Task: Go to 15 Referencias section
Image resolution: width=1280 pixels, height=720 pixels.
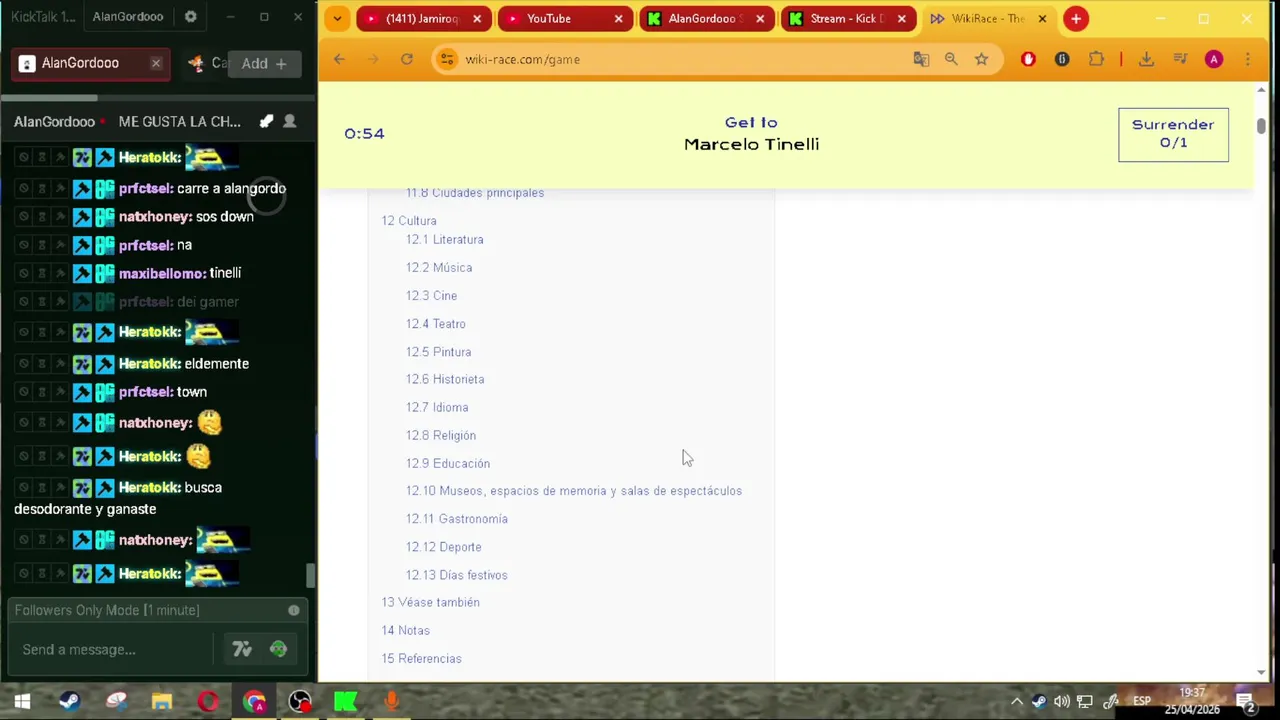Action: coord(422,659)
